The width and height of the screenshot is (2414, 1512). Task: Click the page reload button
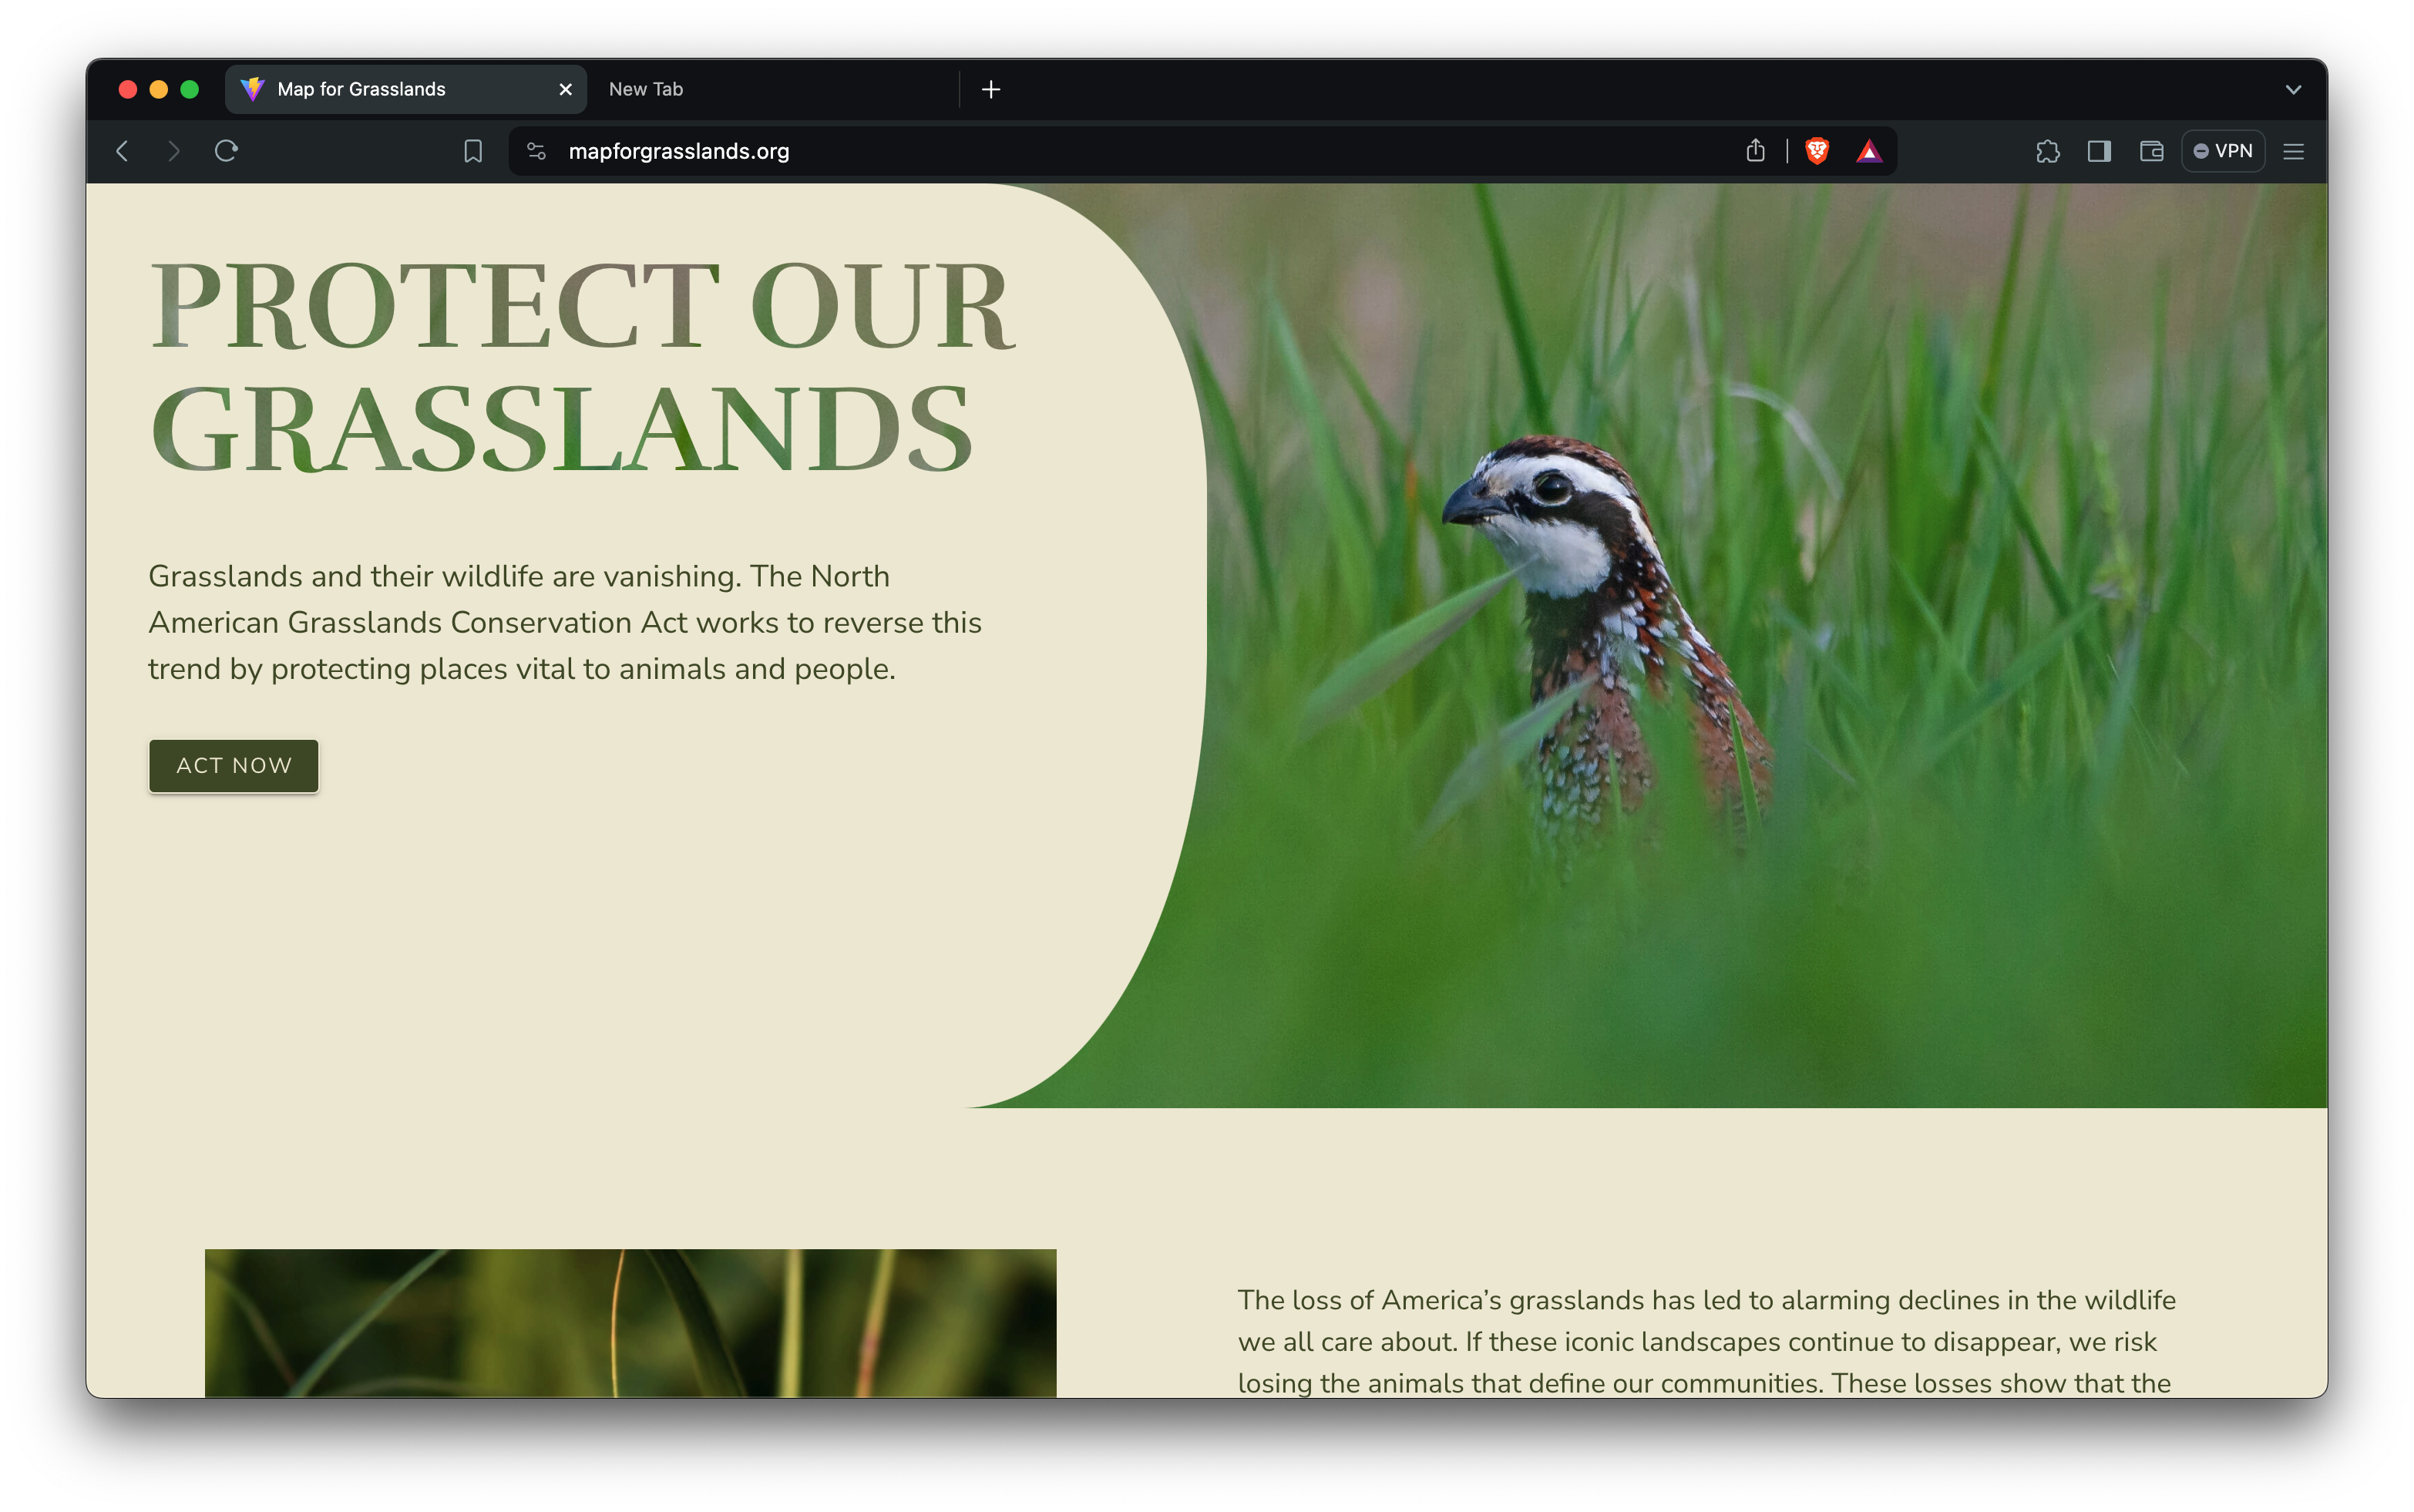[x=227, y=150]
